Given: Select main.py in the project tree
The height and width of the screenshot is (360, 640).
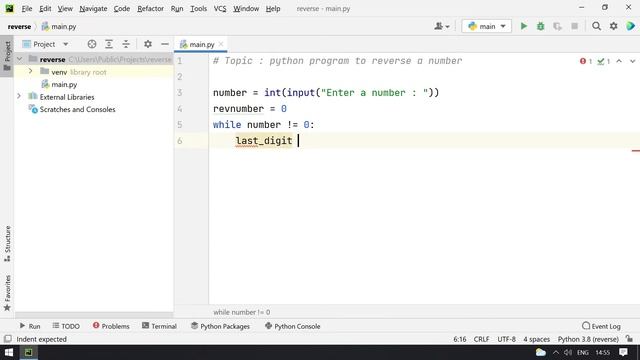Looking at the screenshot, I should 64,84.
